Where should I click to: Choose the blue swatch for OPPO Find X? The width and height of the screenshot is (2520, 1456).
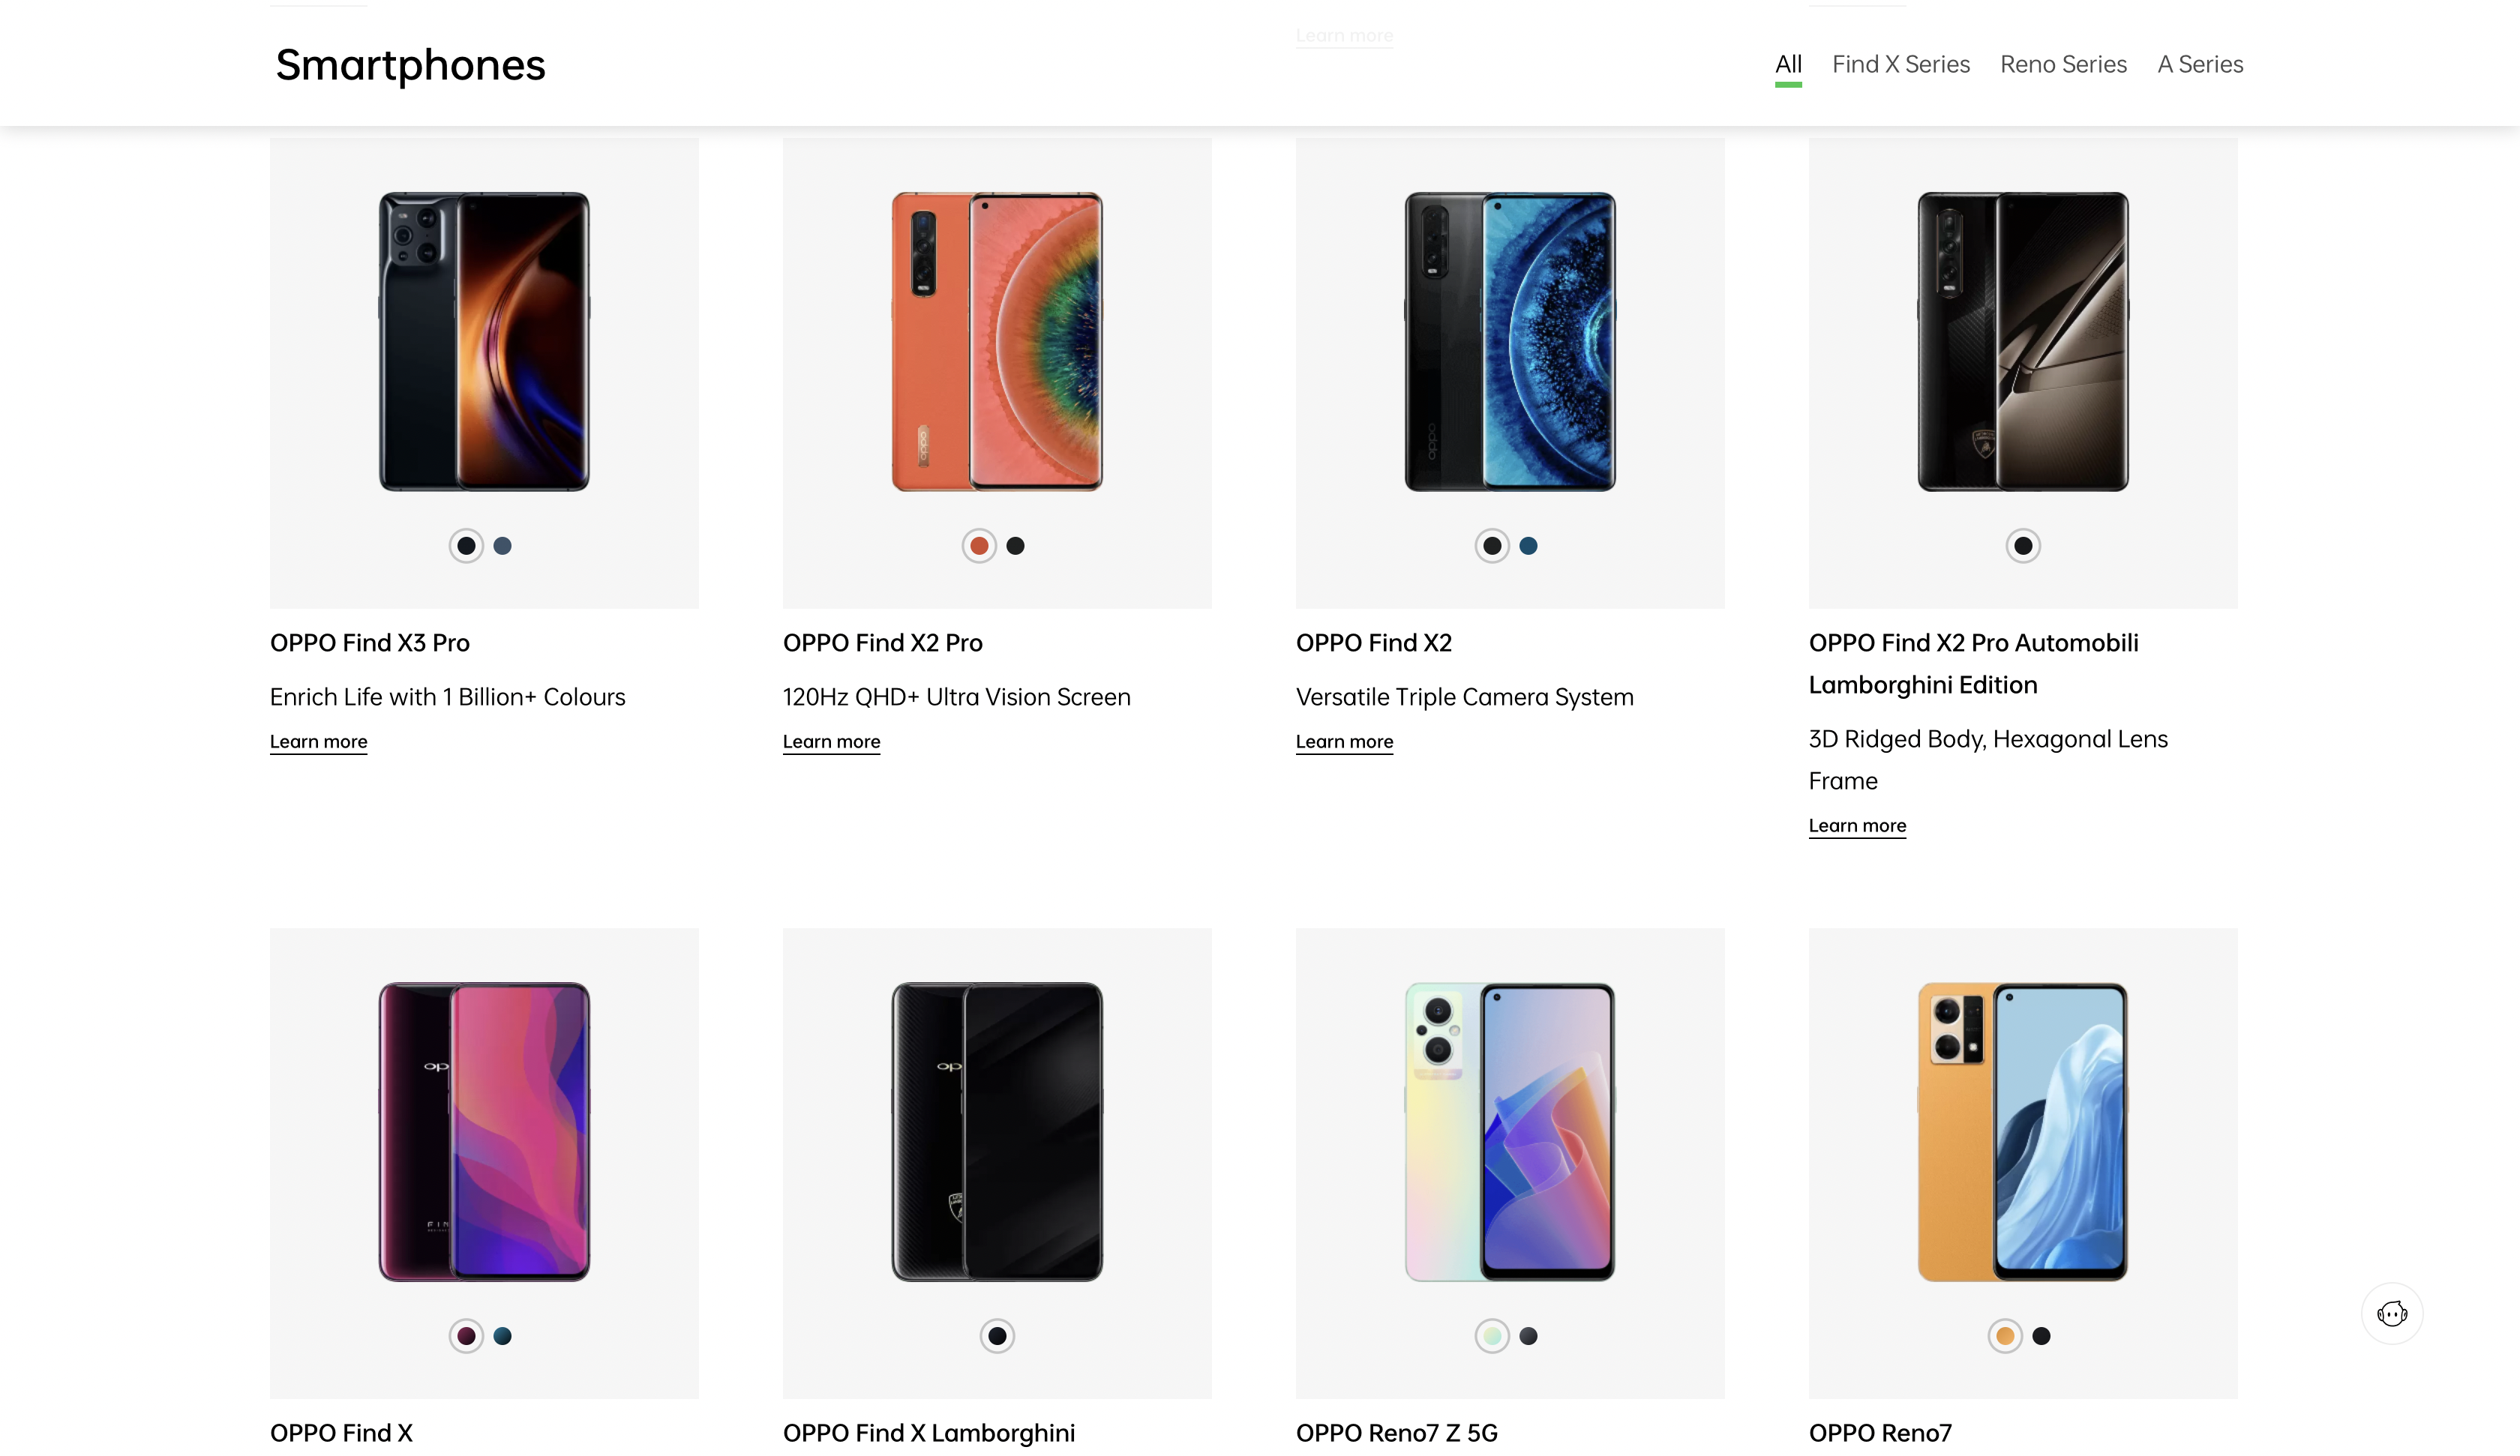(503, 1336)
